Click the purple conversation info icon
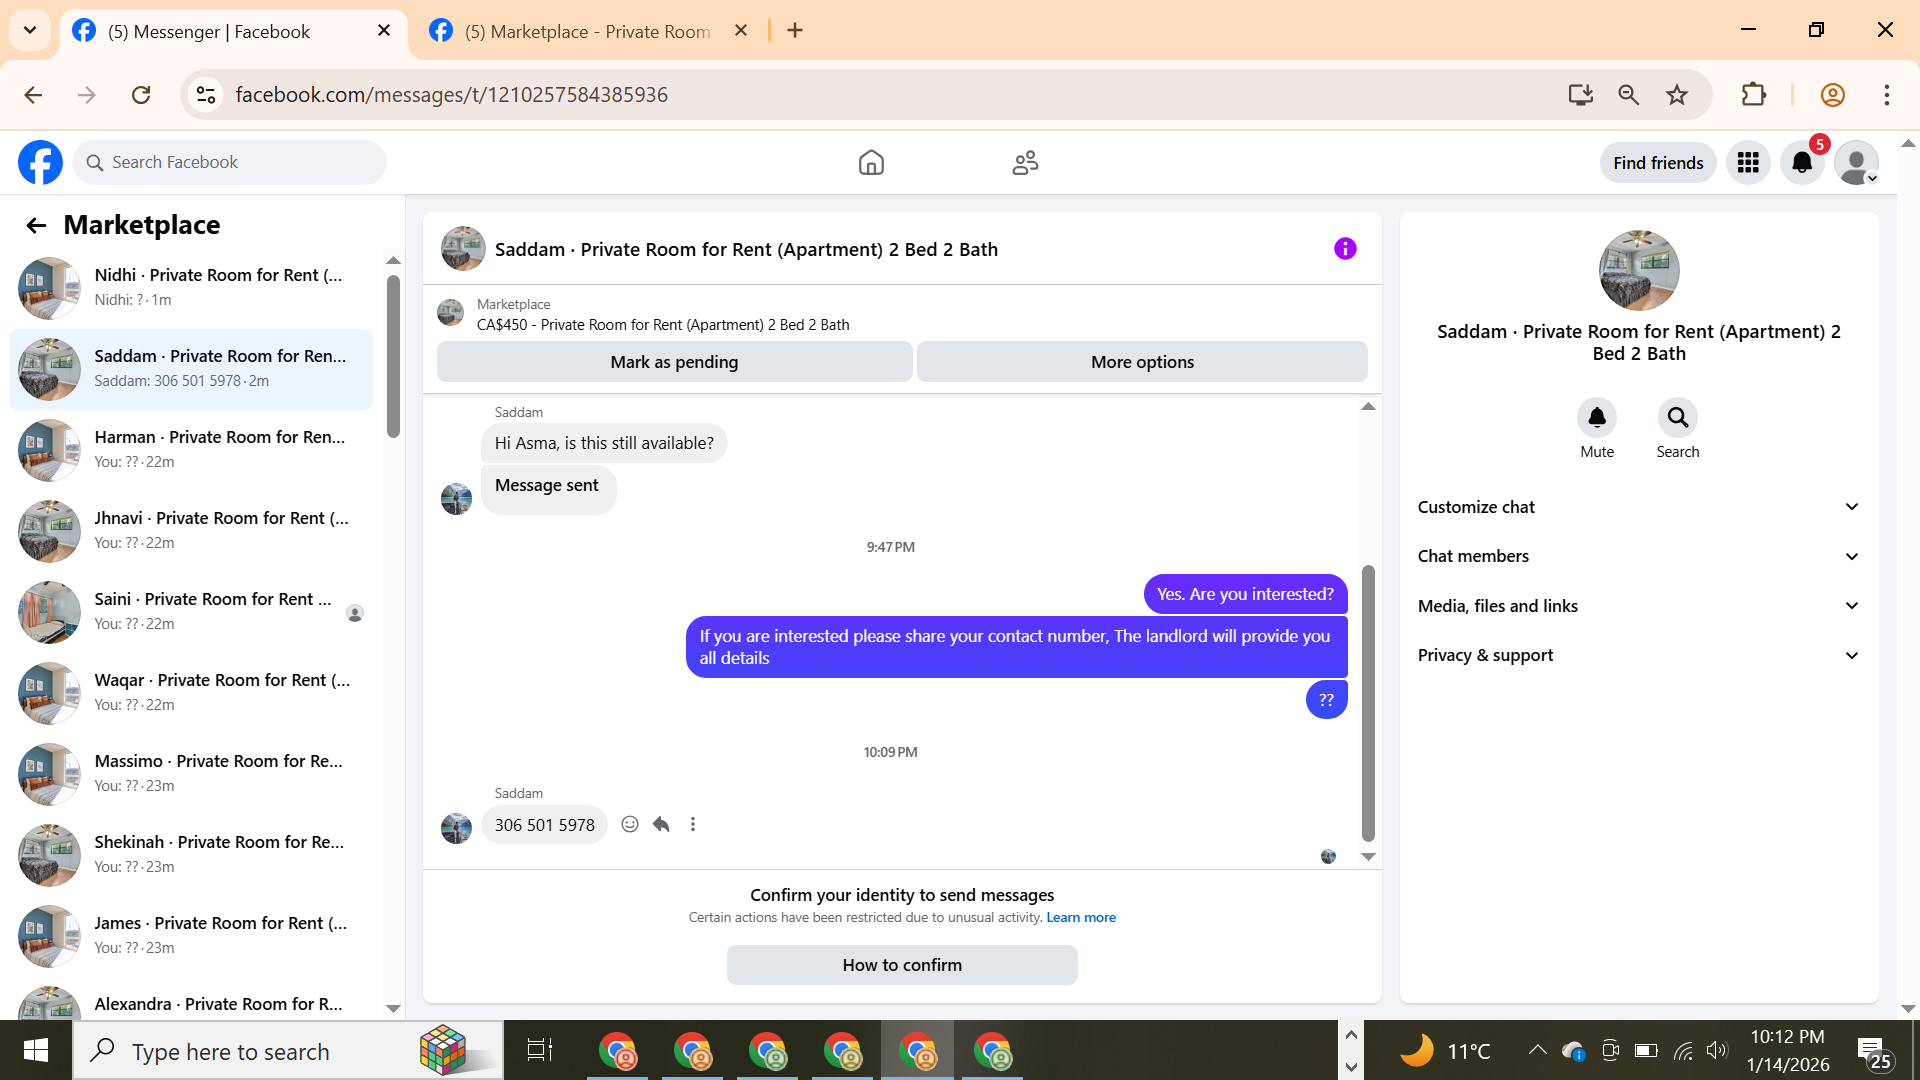Screen dimensions: 1920x1080 pyautogui.click(x=1345, y=249)
